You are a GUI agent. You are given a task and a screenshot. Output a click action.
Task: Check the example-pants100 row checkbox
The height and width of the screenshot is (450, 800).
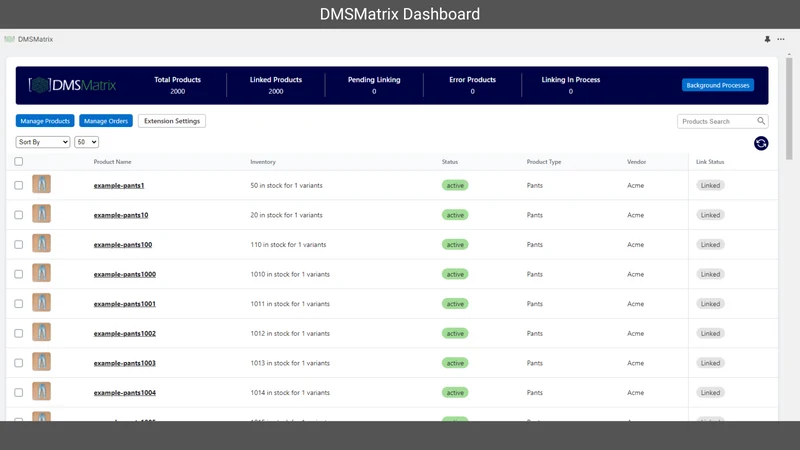click(x=19, y=244)
